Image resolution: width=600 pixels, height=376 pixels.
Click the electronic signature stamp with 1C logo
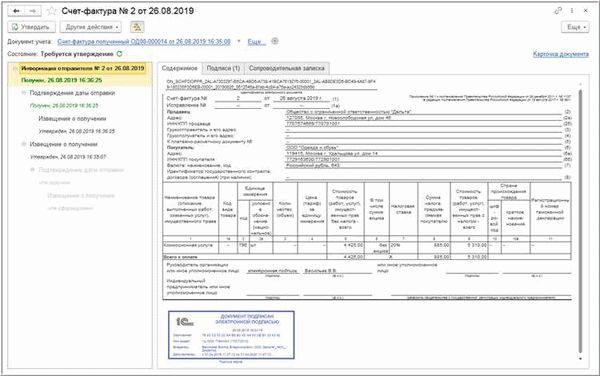tap(231, 335)
